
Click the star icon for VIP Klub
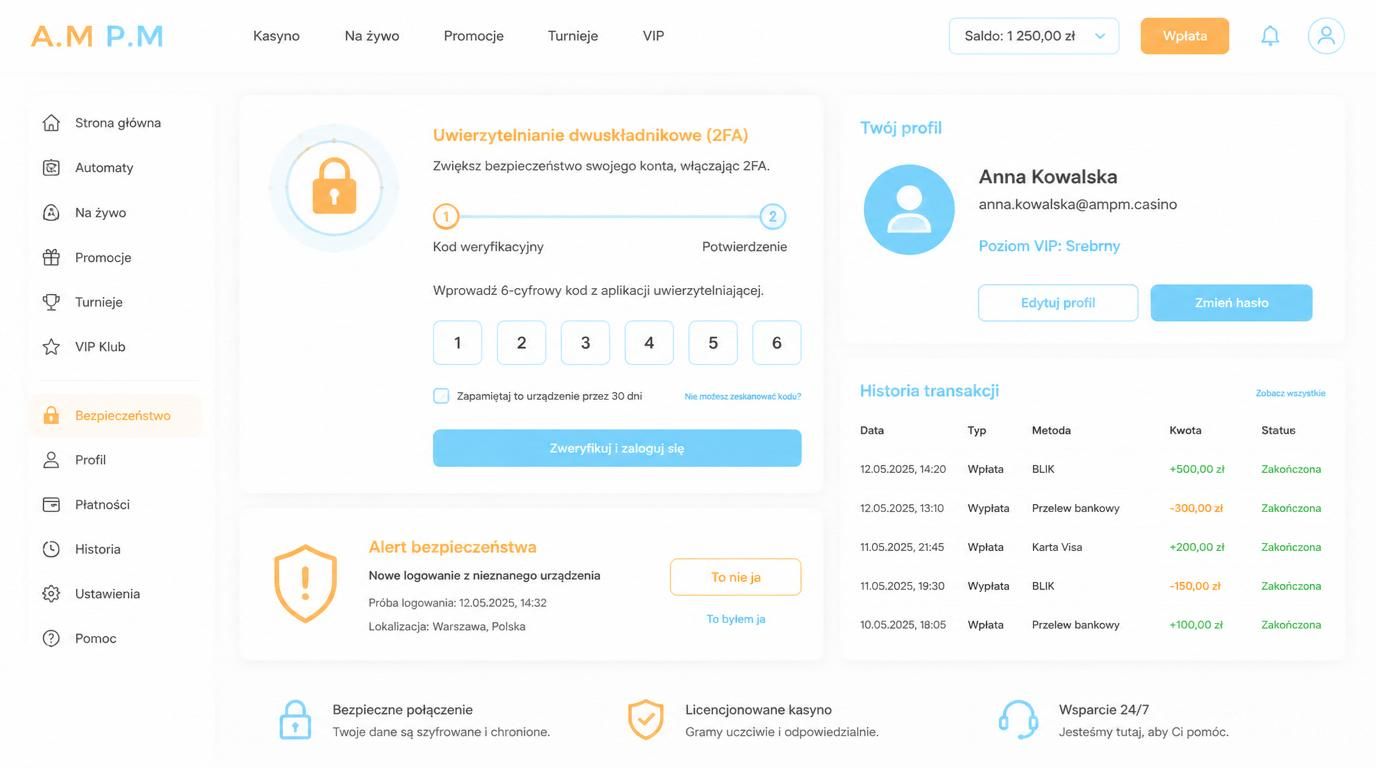(x=51, y=347)
